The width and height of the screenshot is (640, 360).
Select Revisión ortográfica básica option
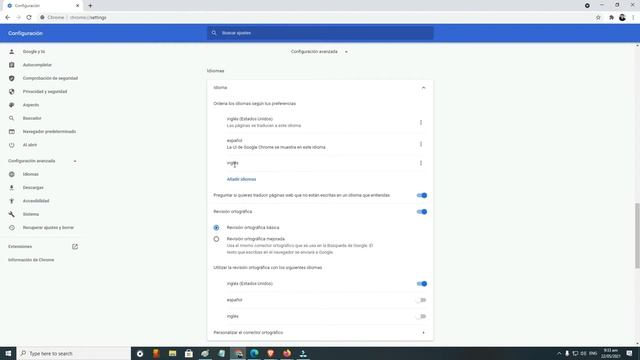(216, 228)
